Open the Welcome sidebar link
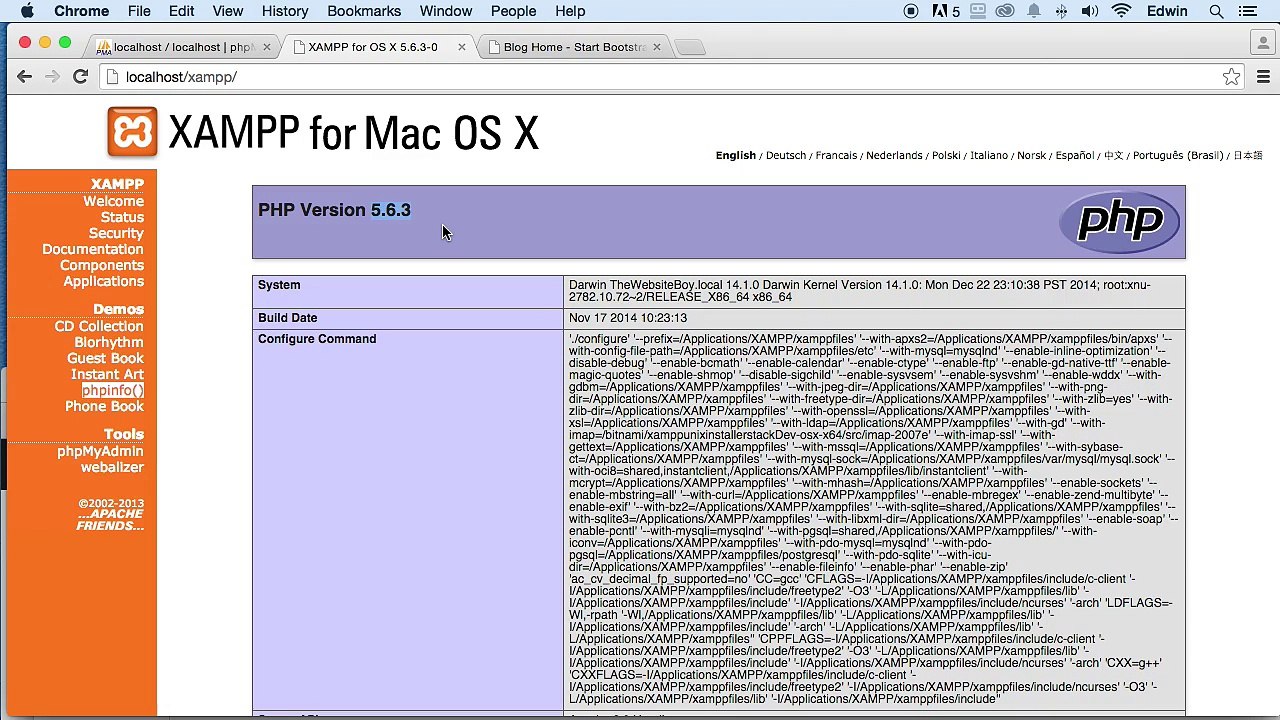Screen dimensions: 1280x720 coord(113,201)
